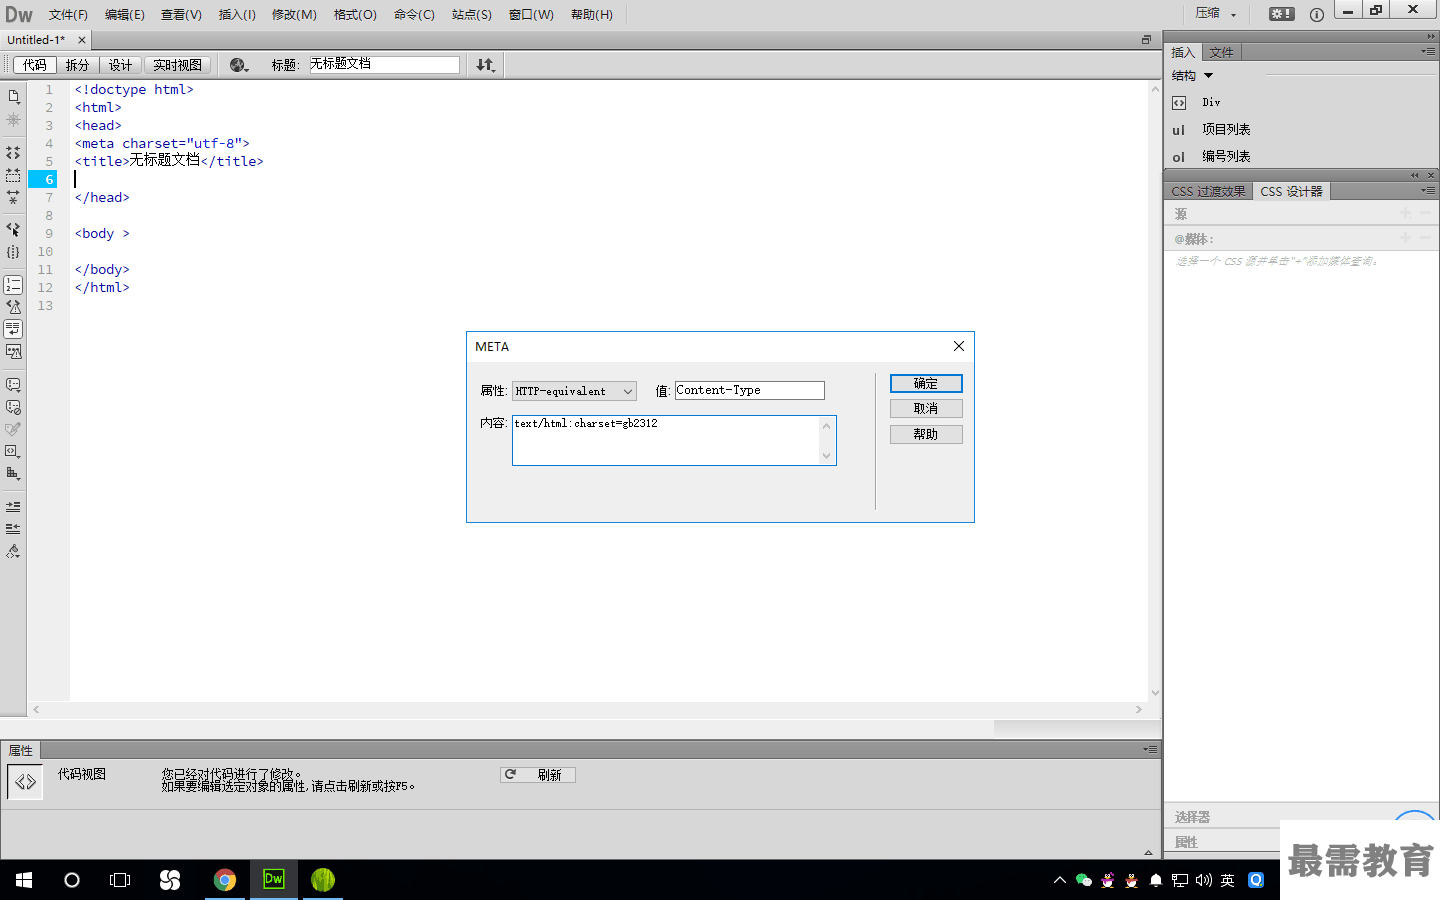Switch to CSS 过渡效果 tab
Image resolution: width=1440 pixels, height=900 pixels.
tap(1208, 191)
